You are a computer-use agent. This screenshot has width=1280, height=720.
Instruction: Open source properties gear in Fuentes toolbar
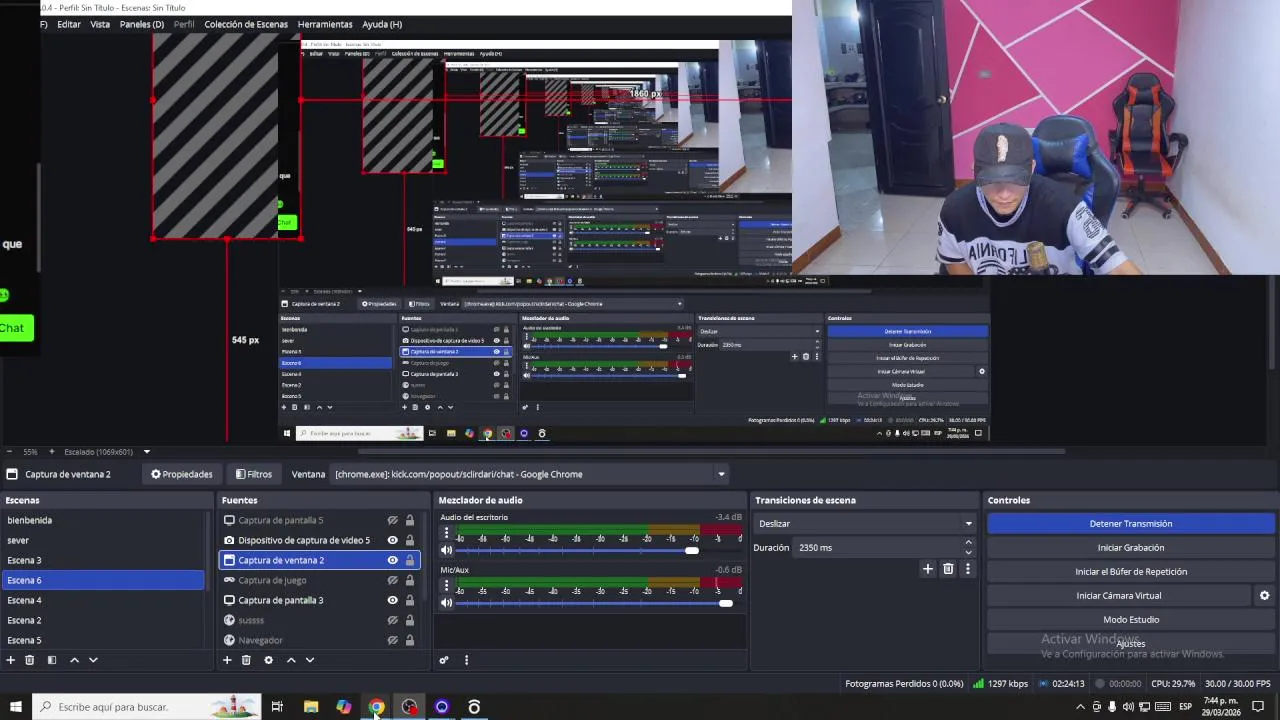268,660
